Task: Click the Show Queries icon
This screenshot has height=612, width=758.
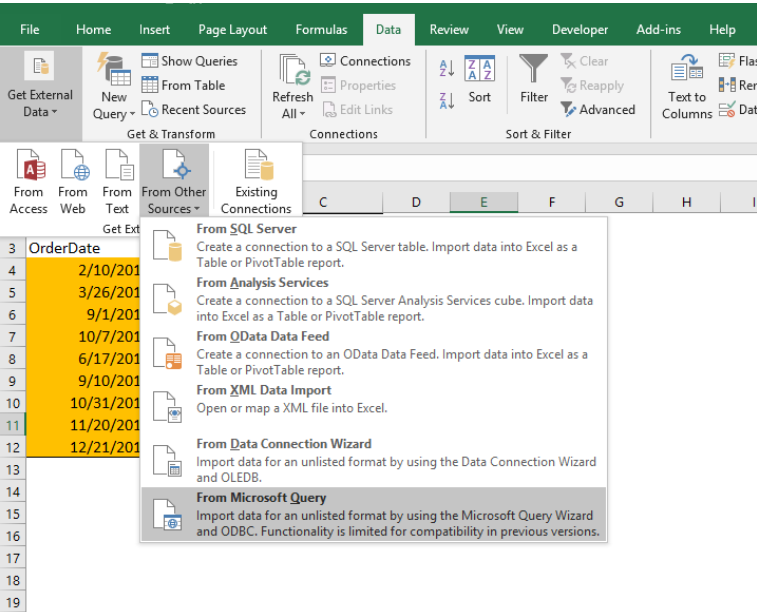Action: click(150, 61)
